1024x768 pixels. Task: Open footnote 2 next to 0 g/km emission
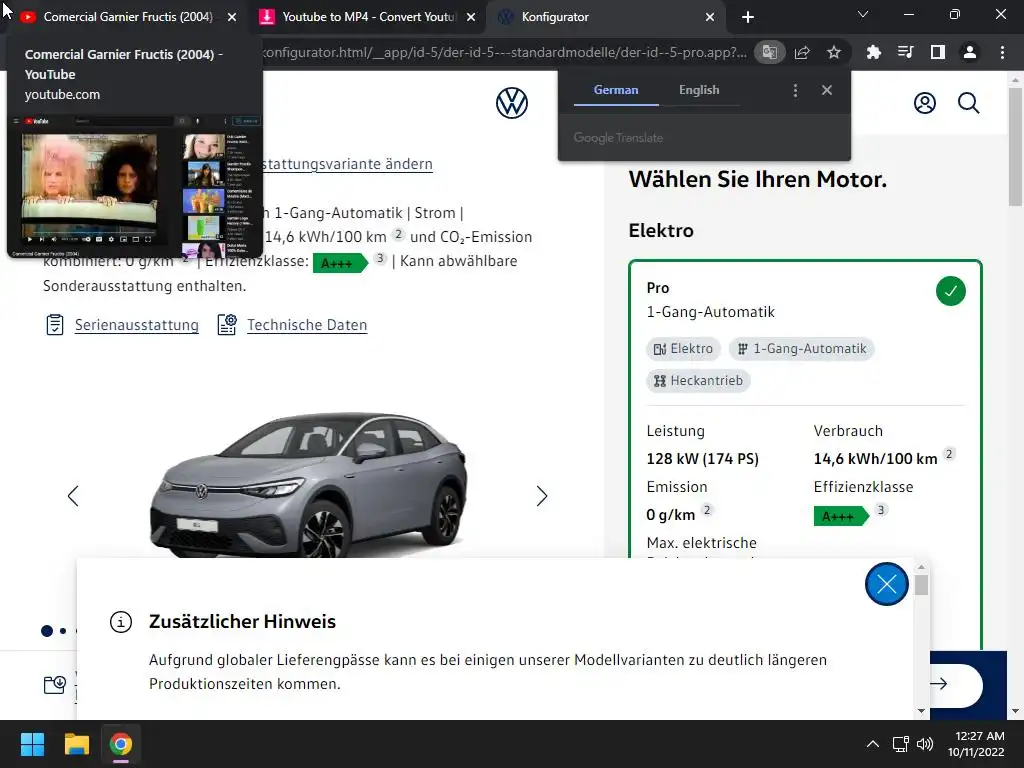coord(707,509)
